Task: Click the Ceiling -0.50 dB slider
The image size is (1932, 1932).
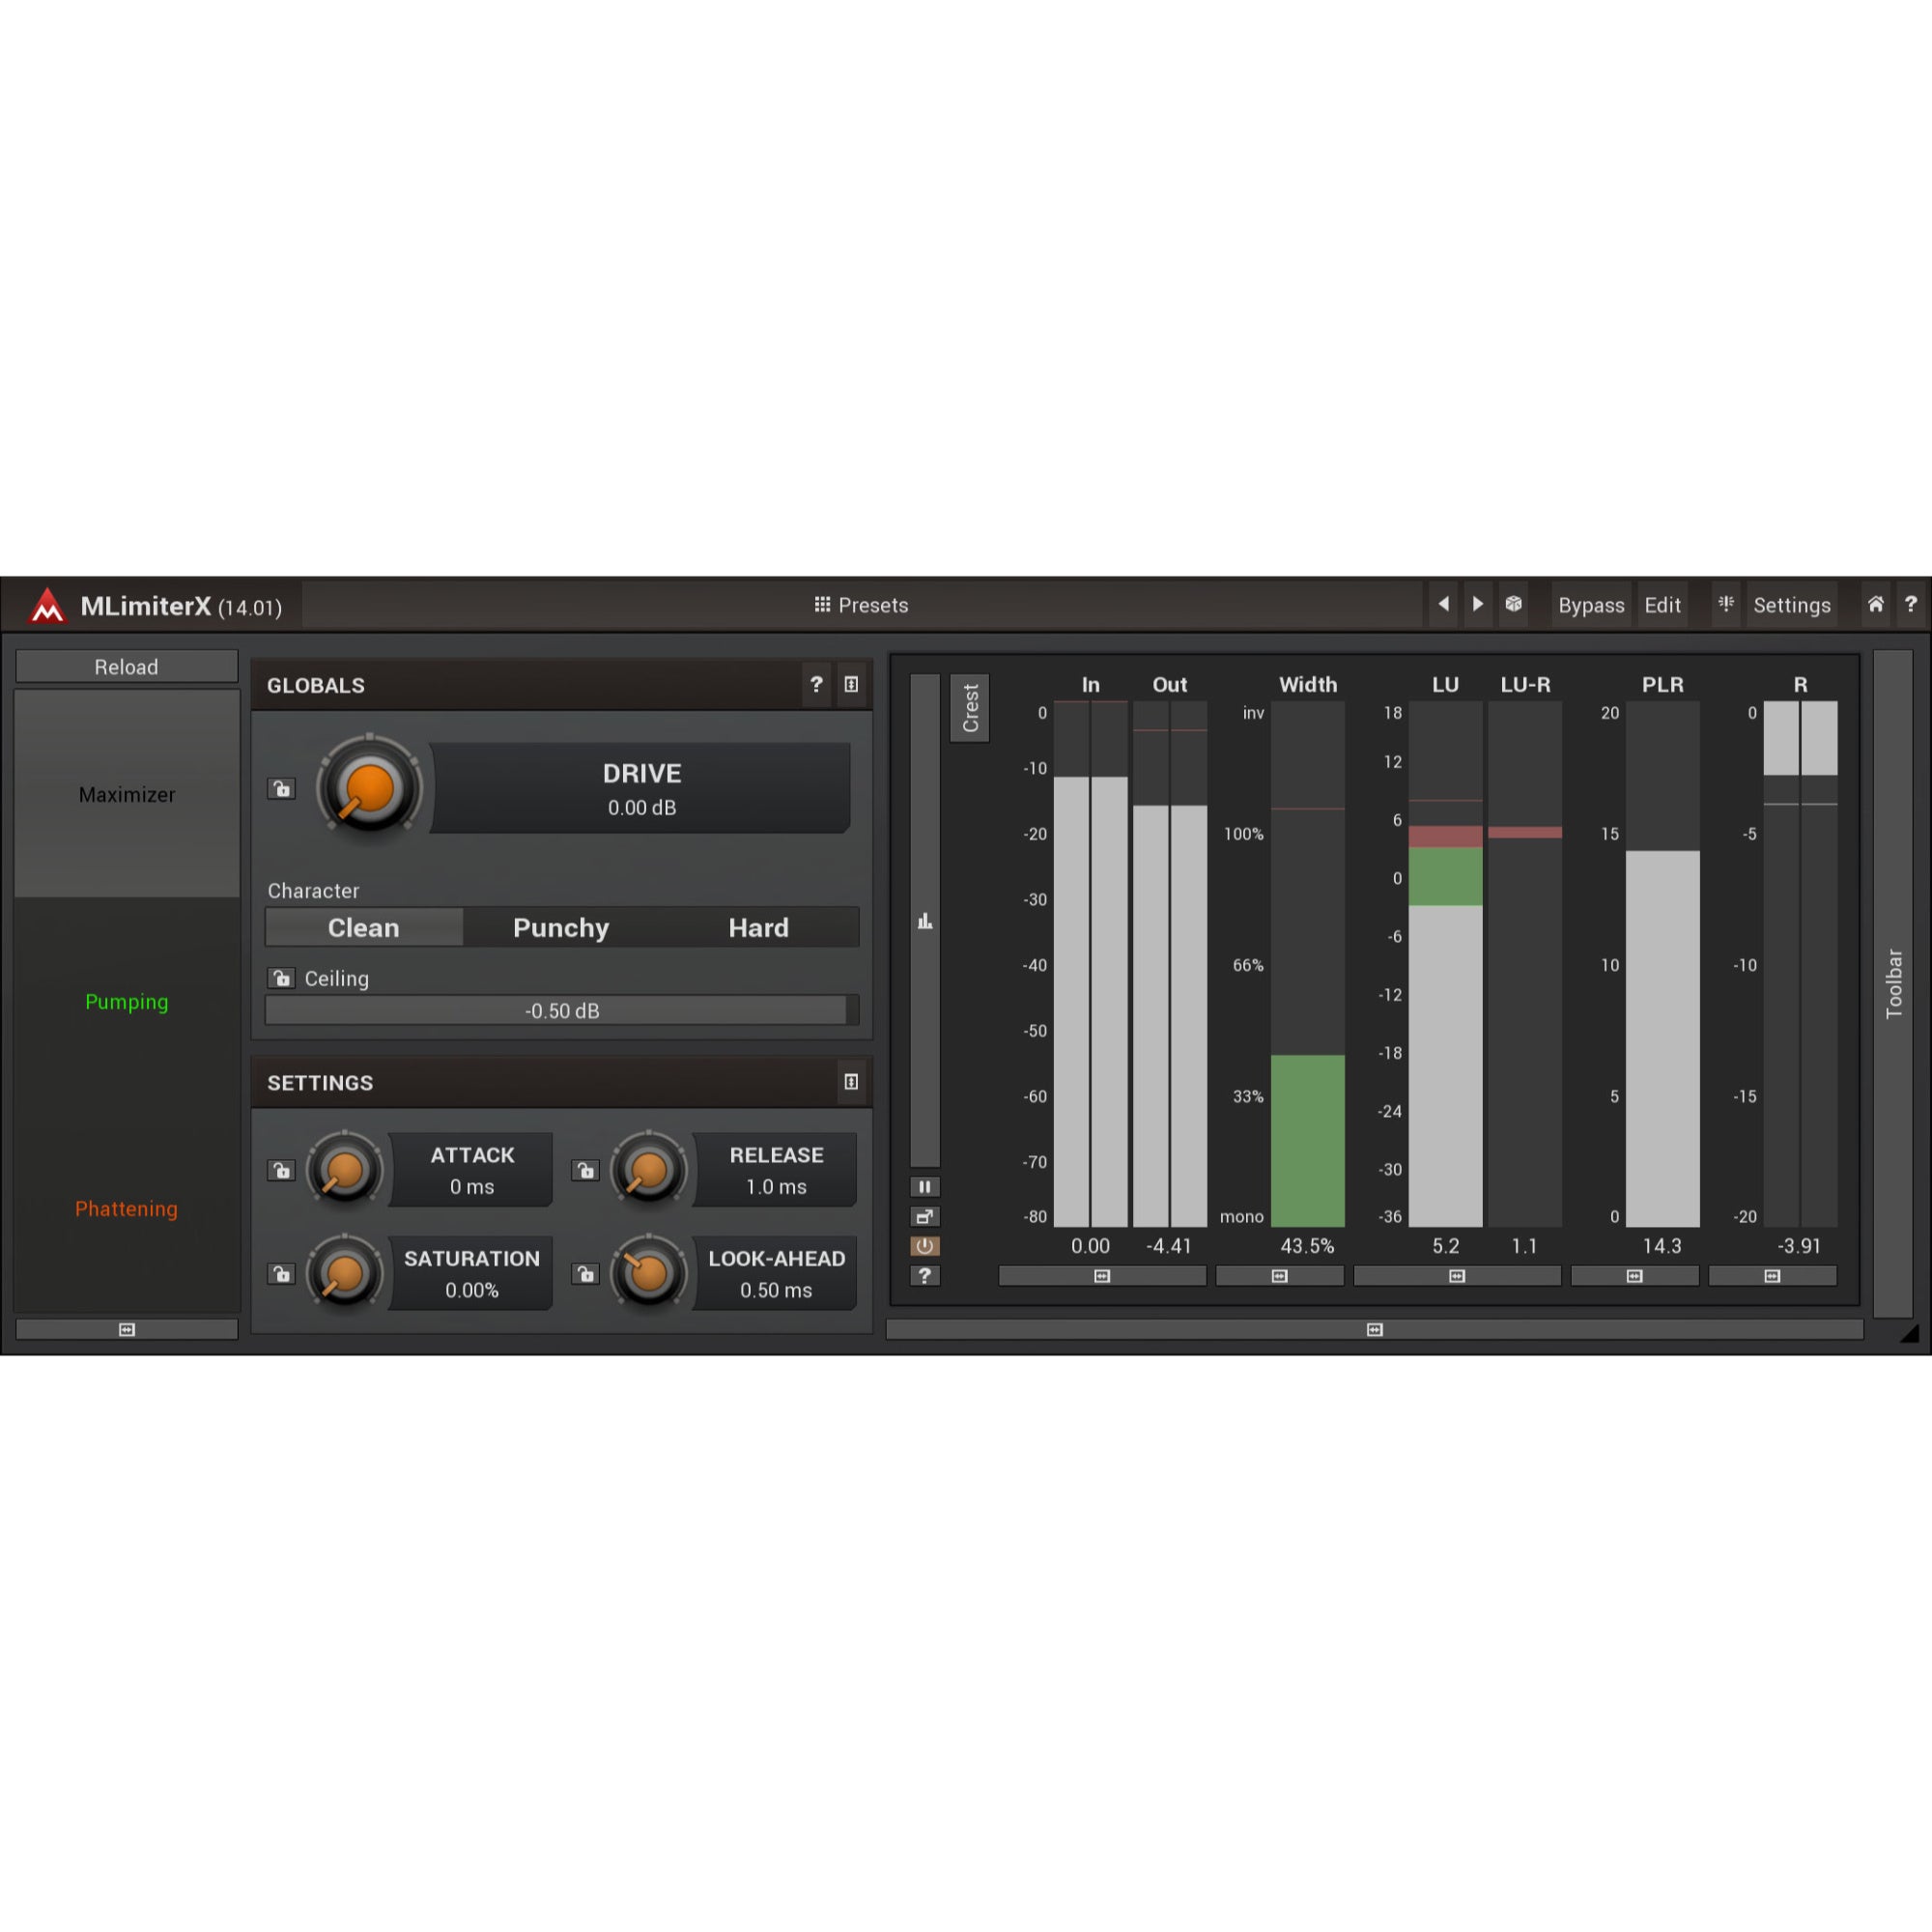Action: click(562, 1010)
